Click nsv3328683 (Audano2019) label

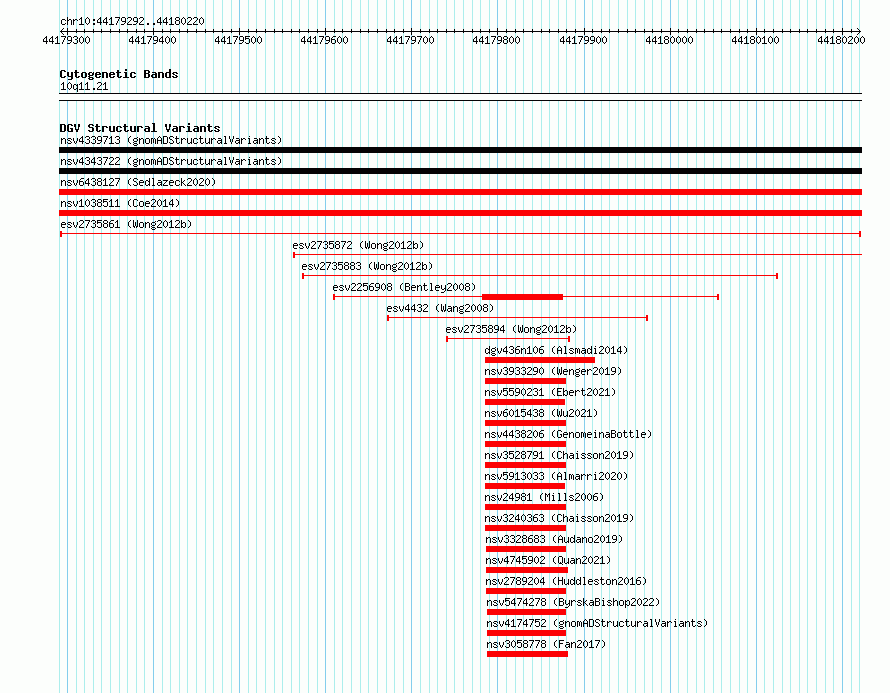[554, 539]
